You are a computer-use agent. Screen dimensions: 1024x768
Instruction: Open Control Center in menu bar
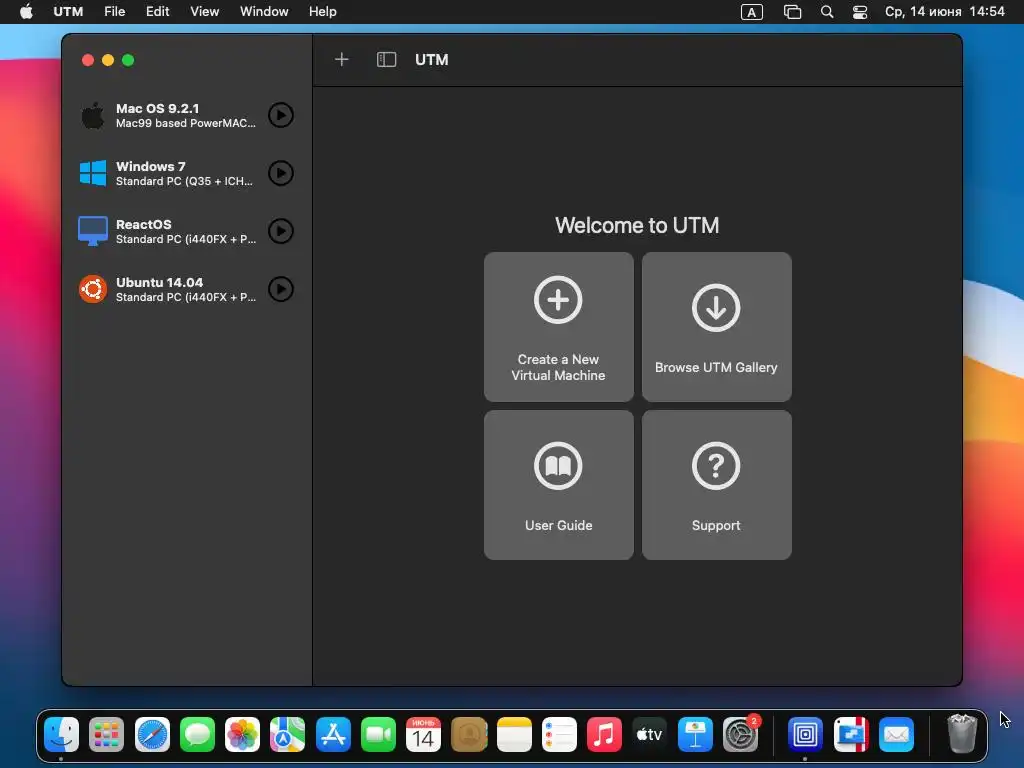click(x=860, y=12)
